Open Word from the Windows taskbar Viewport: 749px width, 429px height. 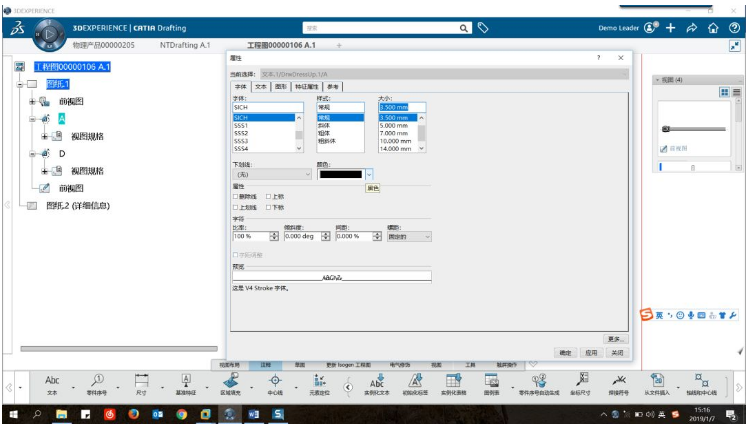254,414
